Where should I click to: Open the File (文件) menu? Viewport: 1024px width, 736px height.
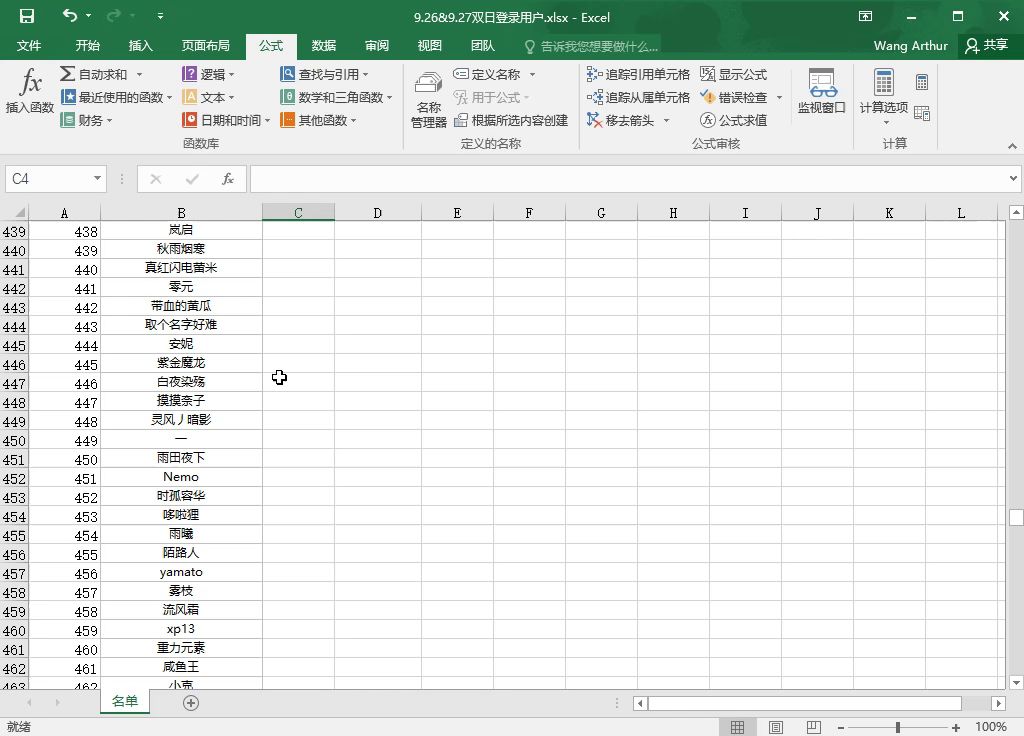tap(29, 46)
